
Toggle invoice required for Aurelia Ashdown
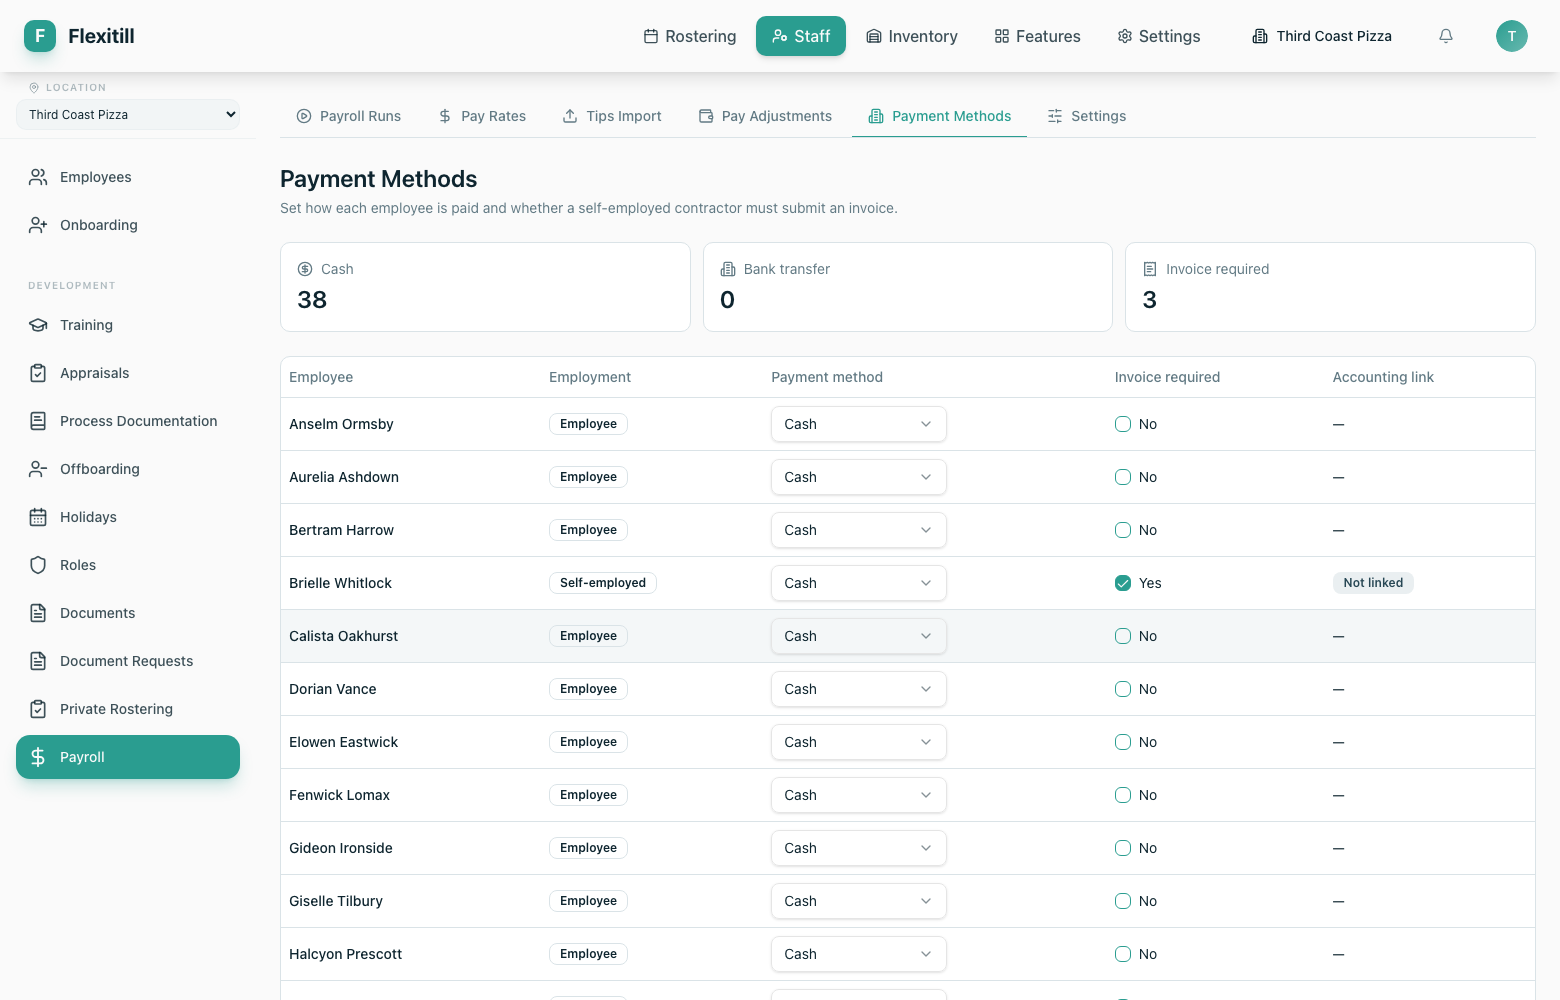(x=1123, y=477)
